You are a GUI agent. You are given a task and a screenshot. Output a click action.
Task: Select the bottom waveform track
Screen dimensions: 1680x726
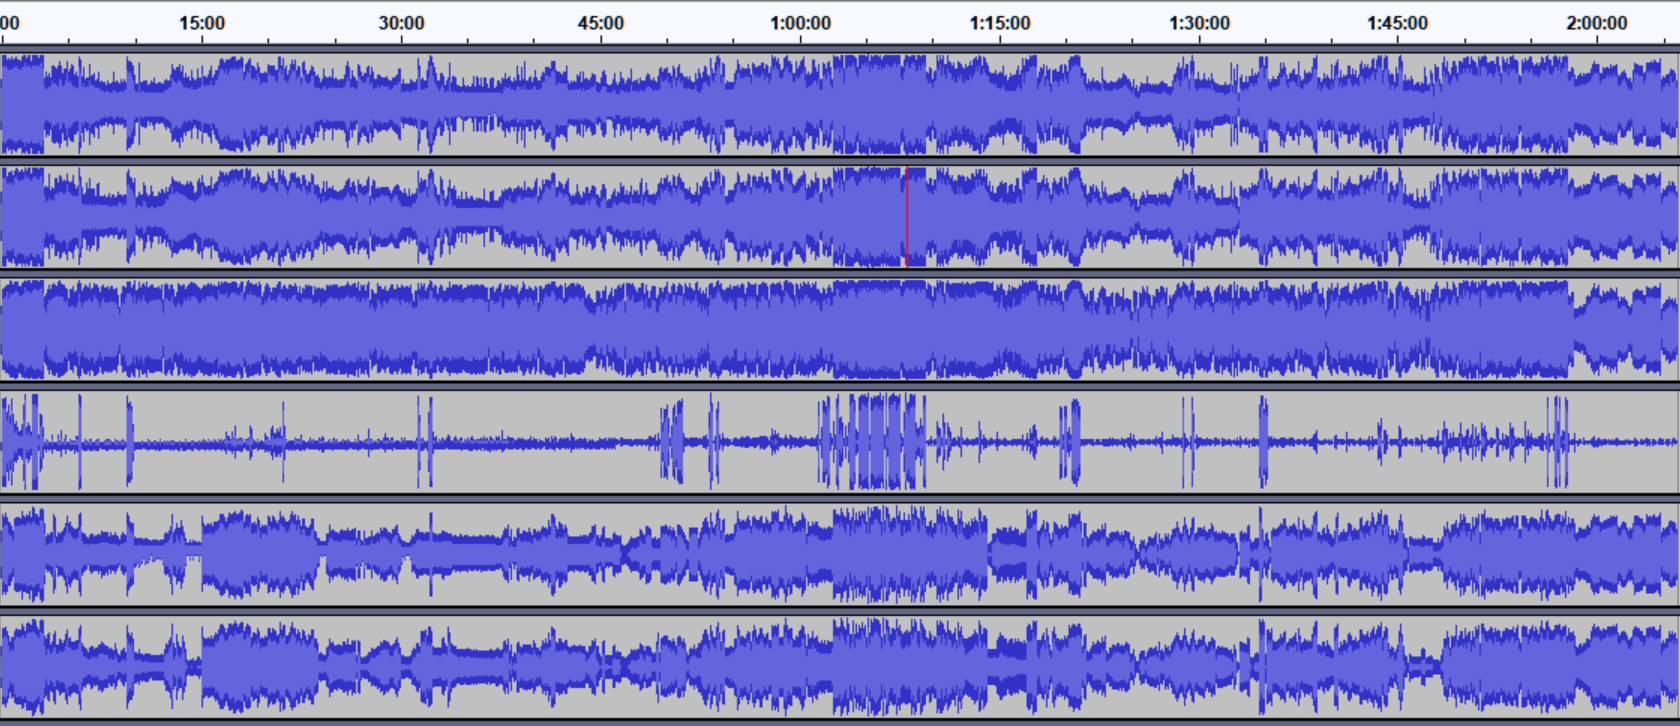839,667
